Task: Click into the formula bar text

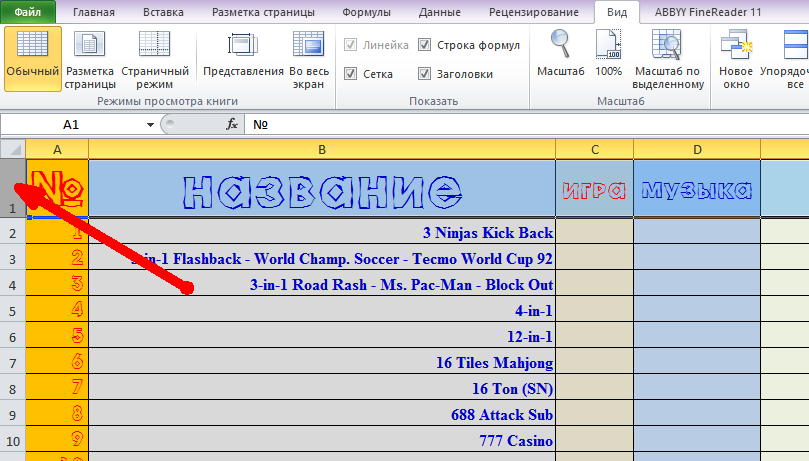Action: click(526, 124)
